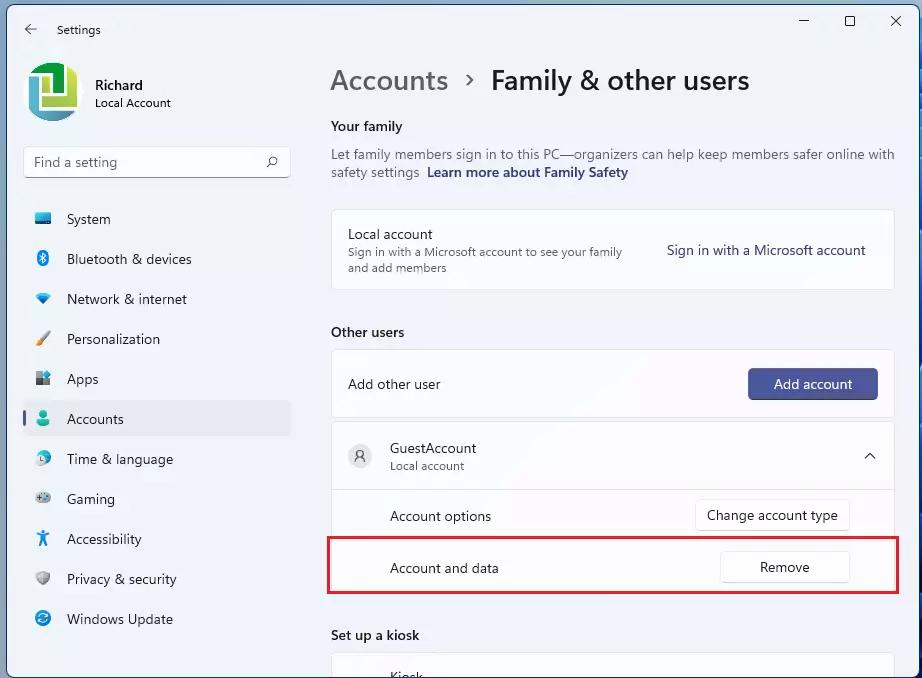The image size is (922, 678).
Task: Open the Accessibility section
Action: [103, 539]
